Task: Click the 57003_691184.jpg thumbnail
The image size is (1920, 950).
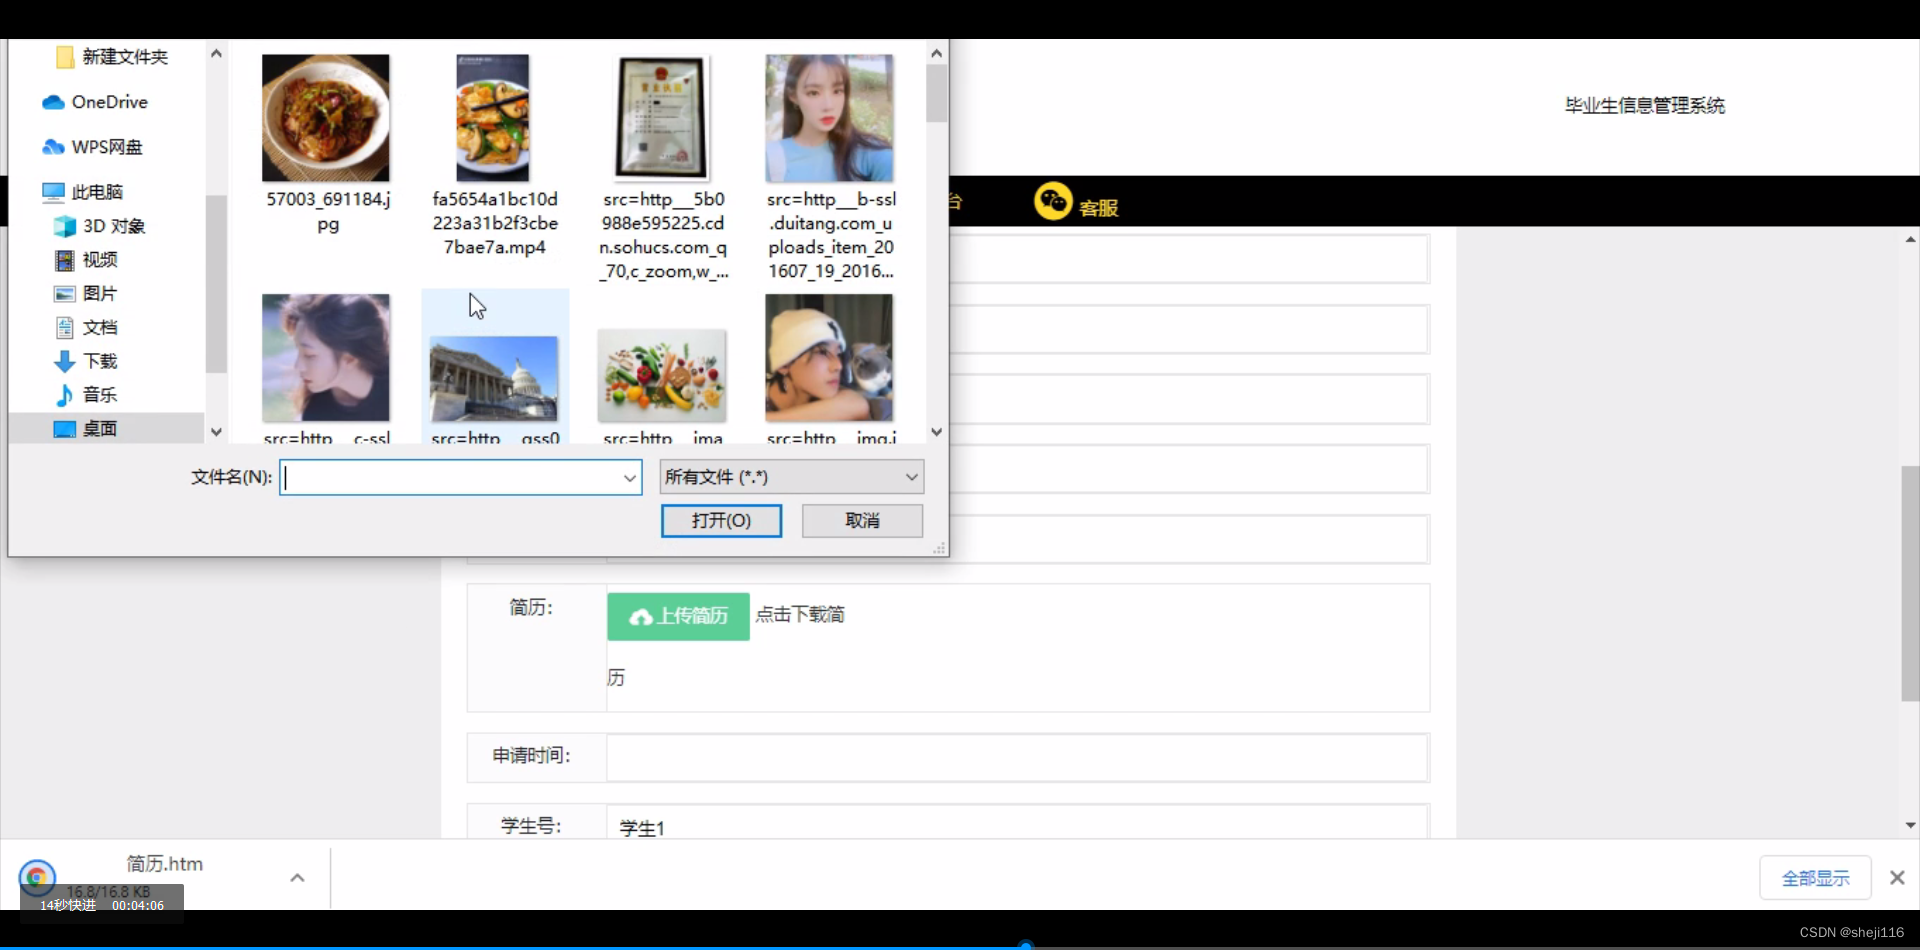Action: [x=325, y=117]
